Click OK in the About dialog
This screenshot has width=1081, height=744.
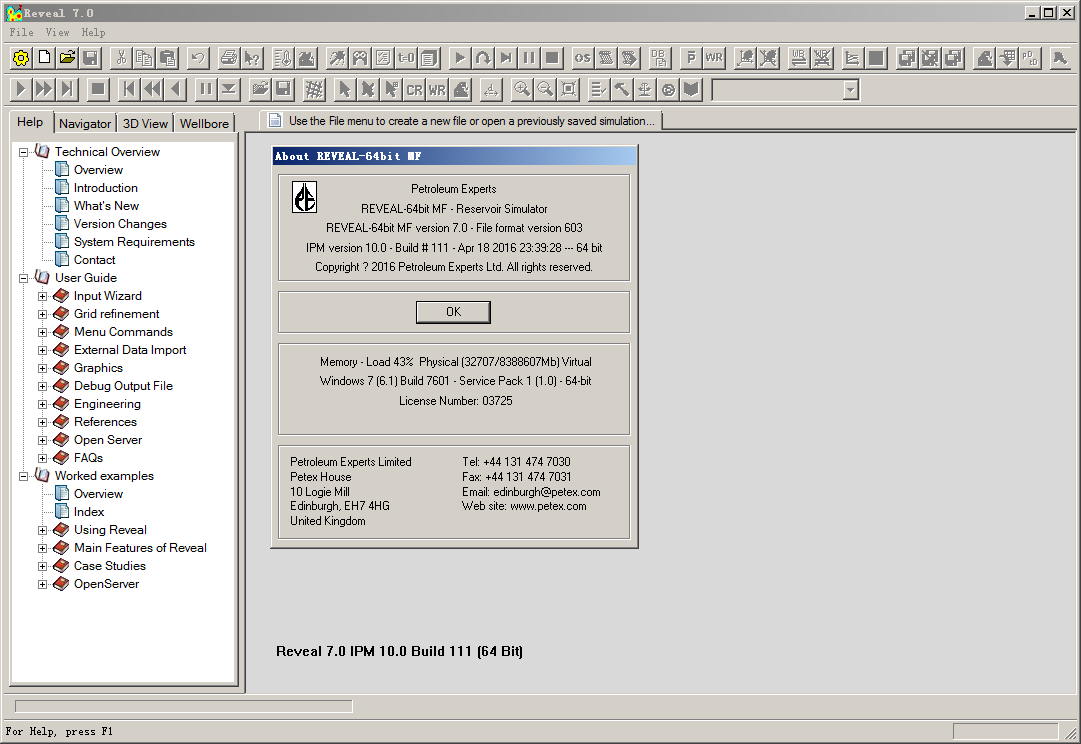click(453, 312)
